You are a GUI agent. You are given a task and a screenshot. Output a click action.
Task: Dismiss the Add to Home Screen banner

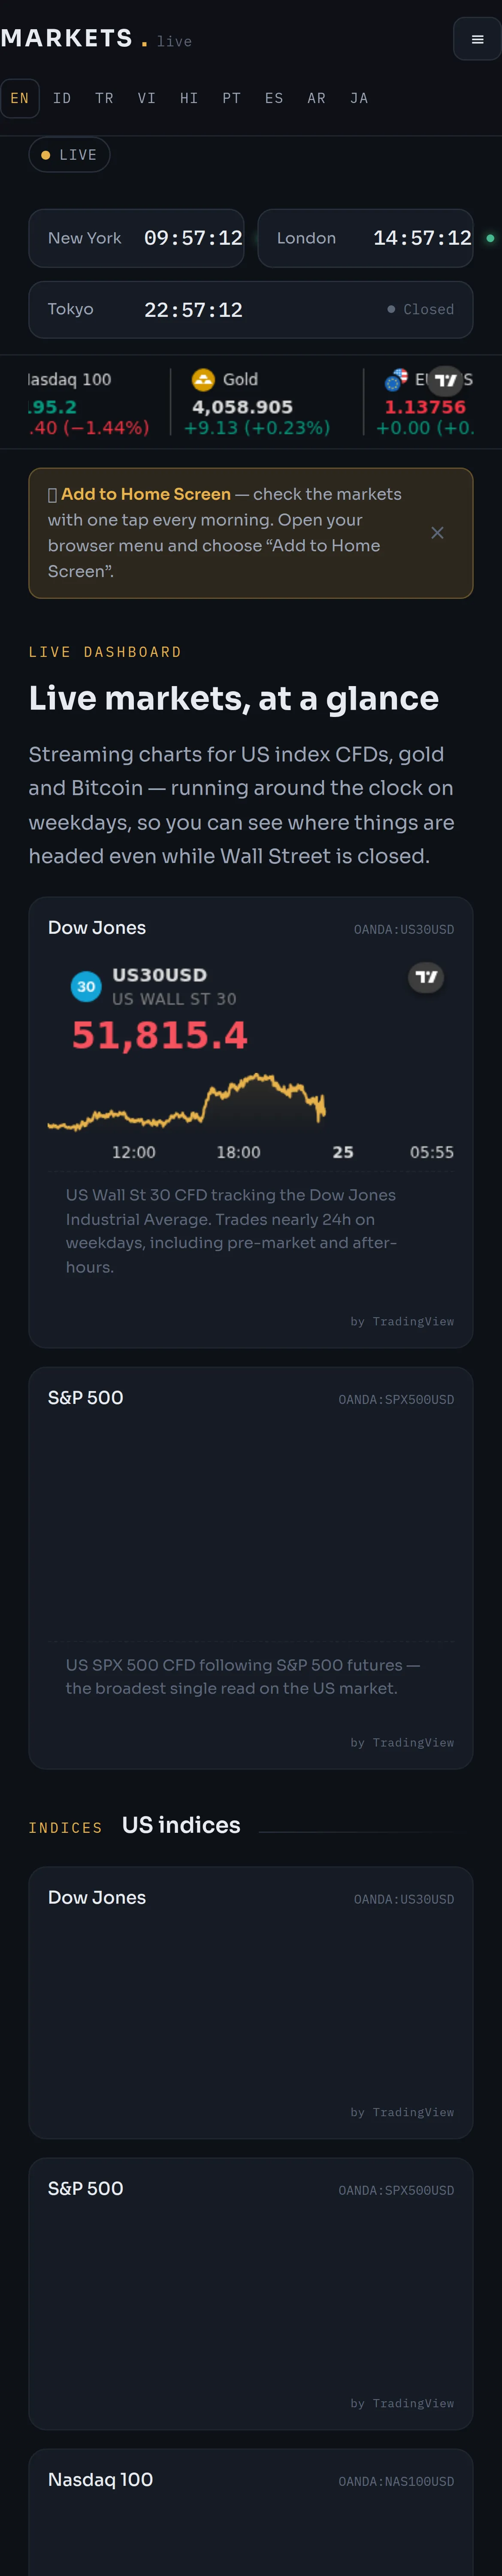(x=437, y=533)
